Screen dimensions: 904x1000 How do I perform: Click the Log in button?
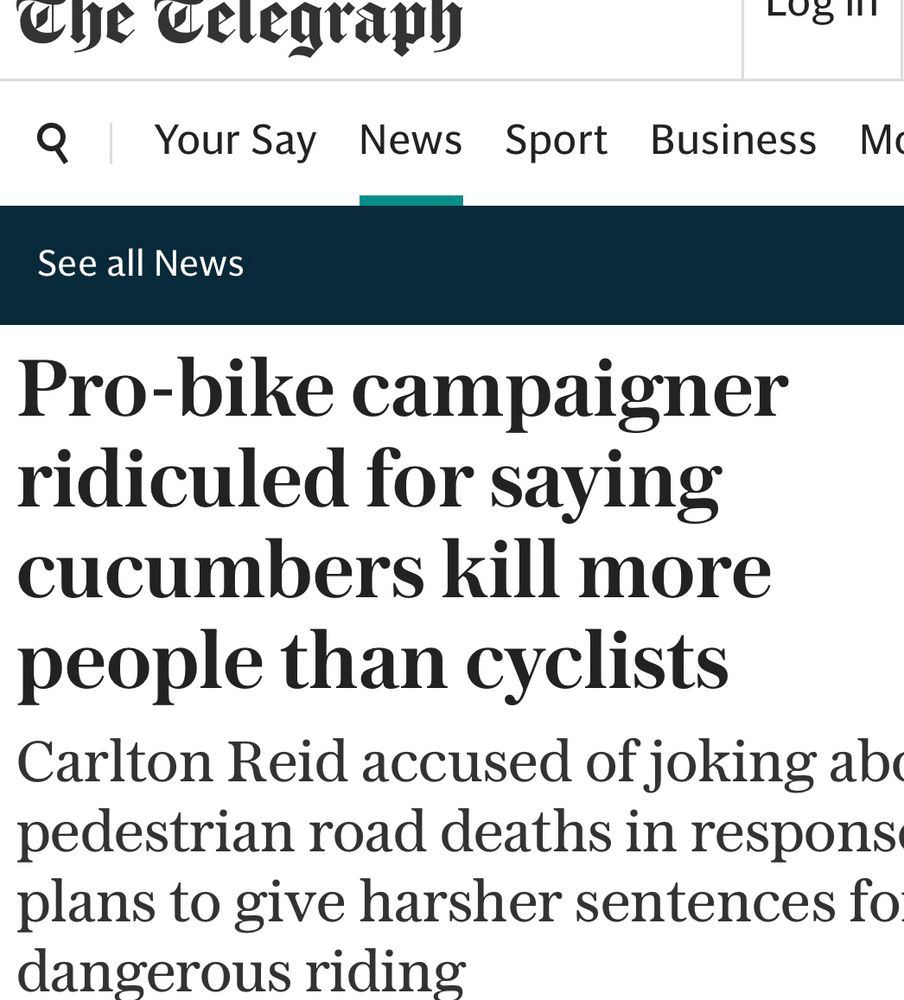(822, 10)
